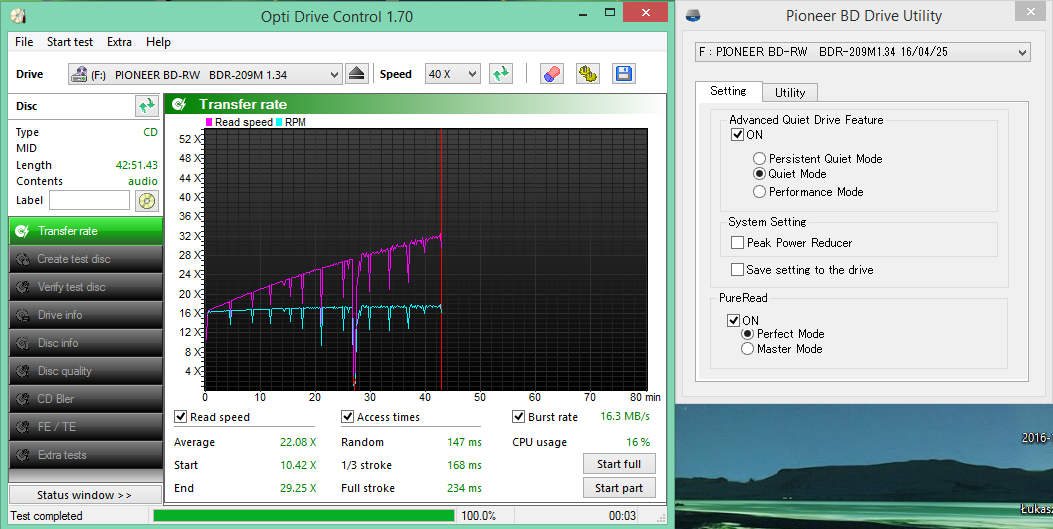1053x529 pixels.
Task: Click the Length value 42:51.43
Action: (x=136, y=164)
